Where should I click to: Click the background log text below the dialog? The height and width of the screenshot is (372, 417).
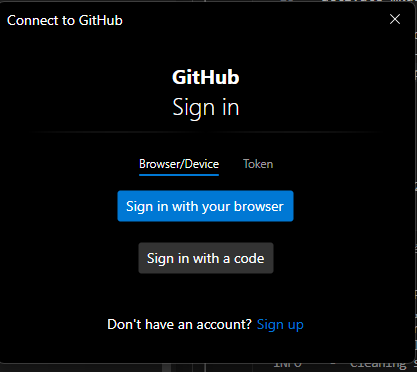(340, 366)
